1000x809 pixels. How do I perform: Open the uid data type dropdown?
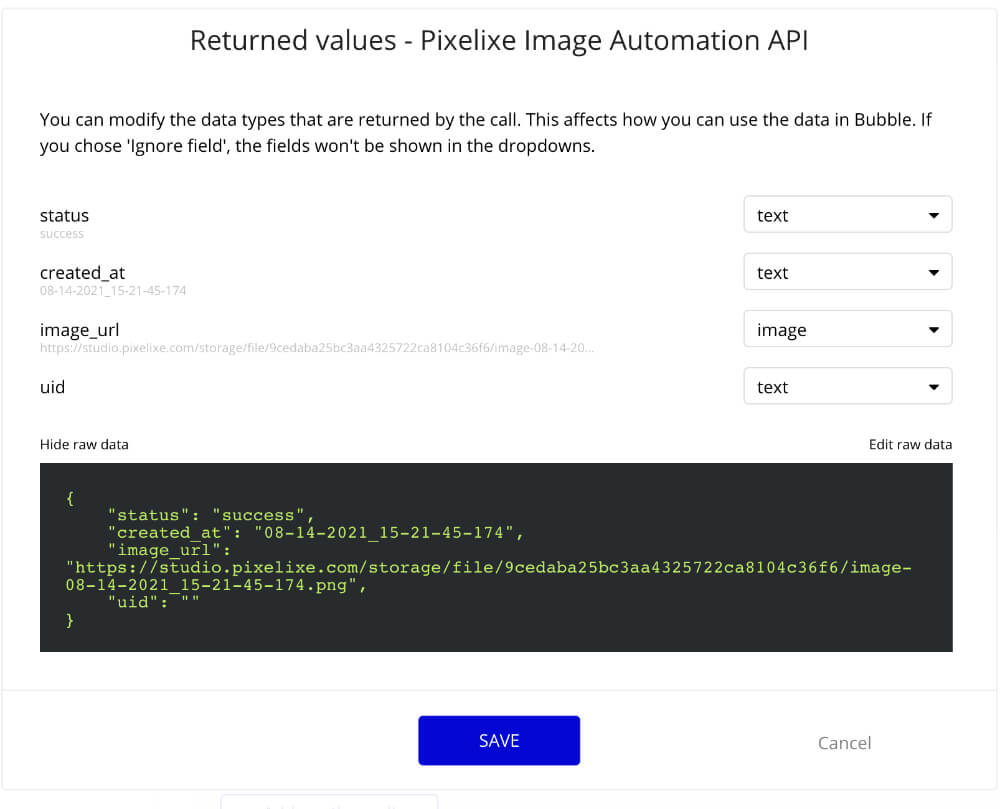(847, 387)
